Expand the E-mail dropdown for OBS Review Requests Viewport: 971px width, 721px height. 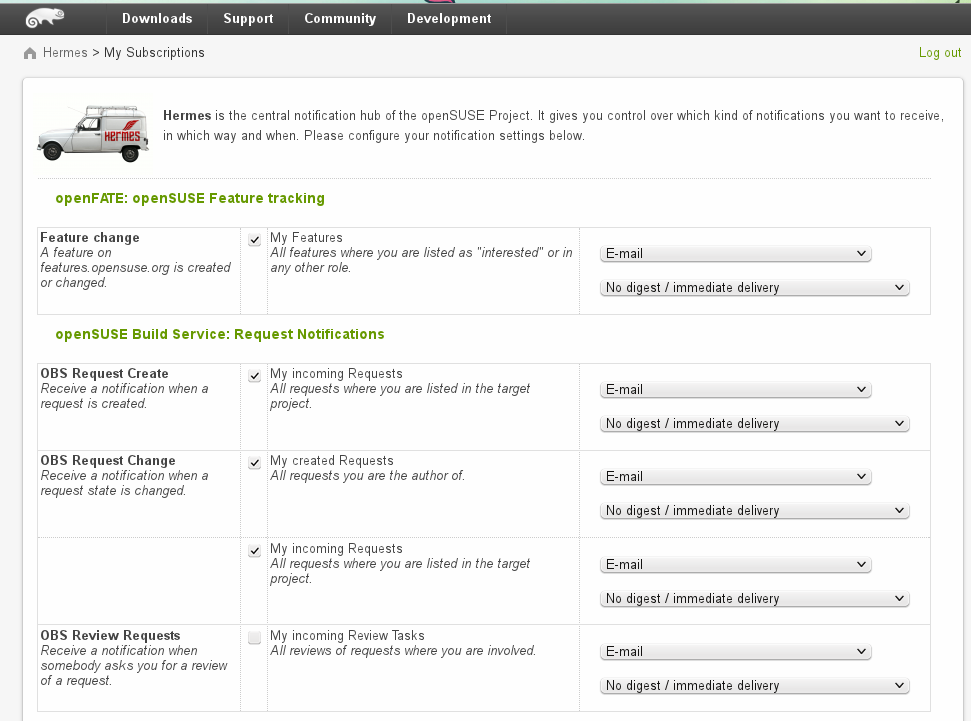[x=735, y=652]
